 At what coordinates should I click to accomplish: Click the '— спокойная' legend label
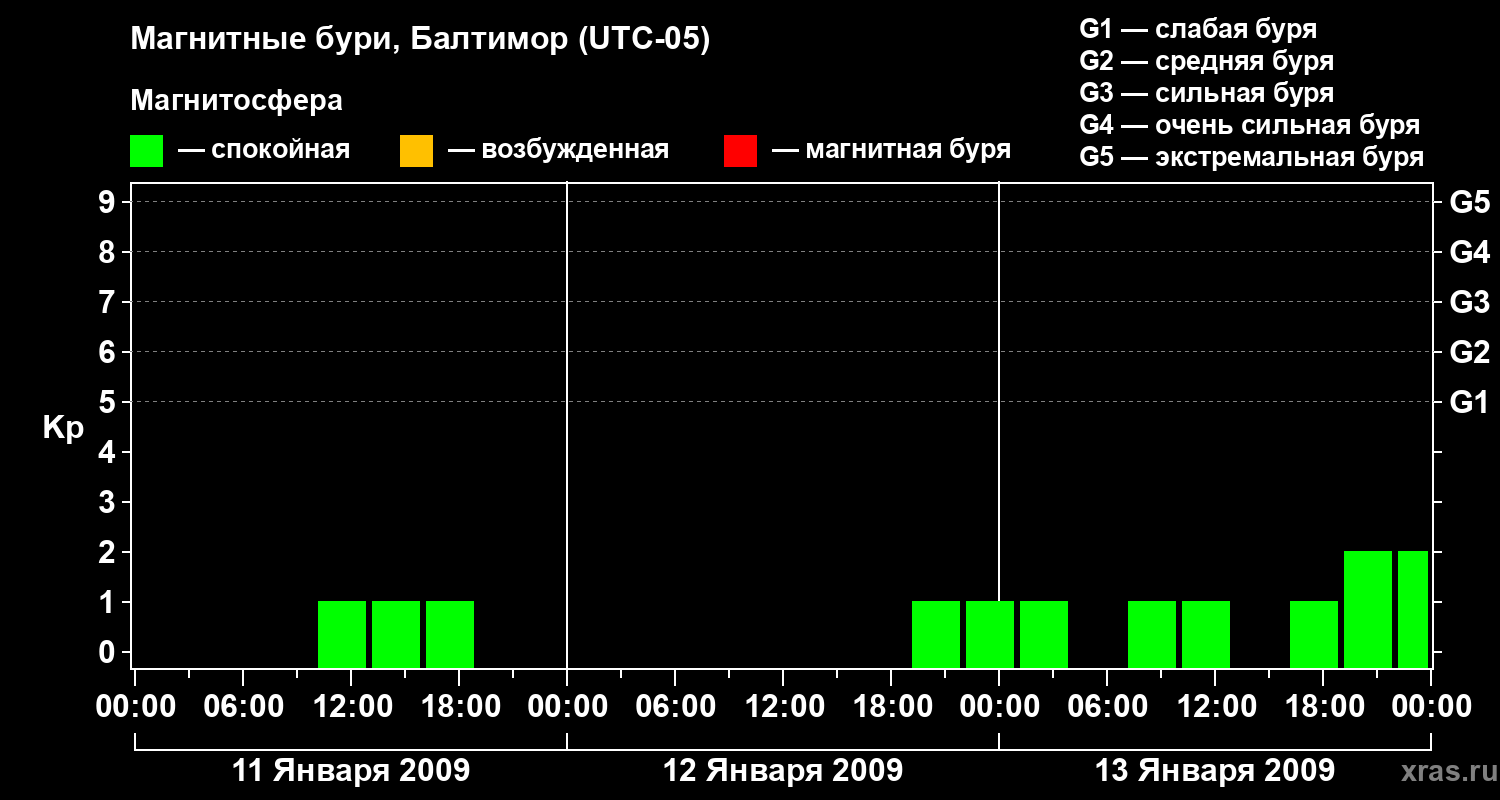[264, 151]
